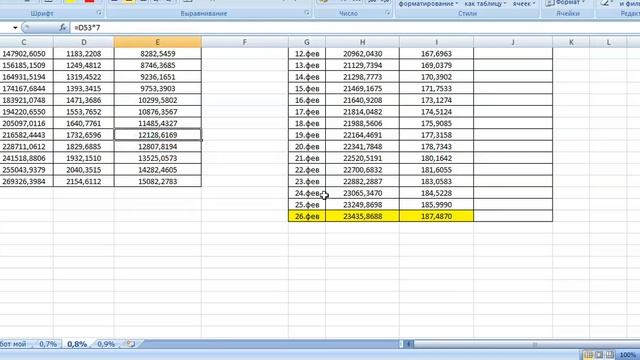This screenshot has width=640, height=360.
Task: Select column D header
Action: coord(84,42)
